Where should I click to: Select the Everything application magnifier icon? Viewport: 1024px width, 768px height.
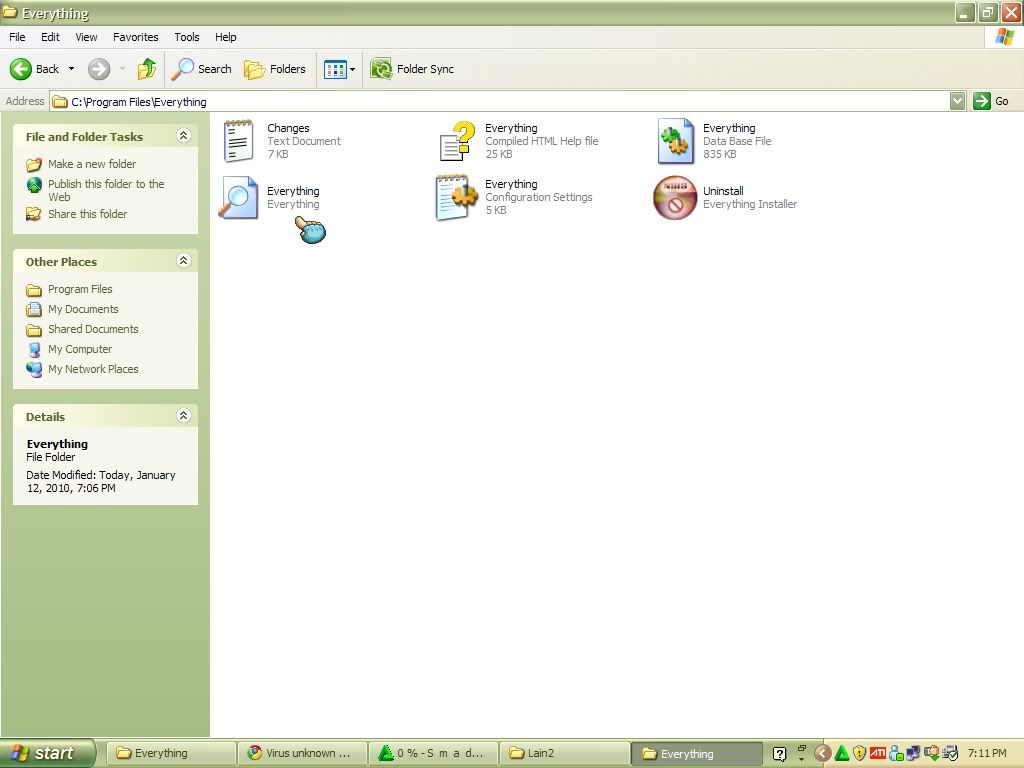coord(238,197)
